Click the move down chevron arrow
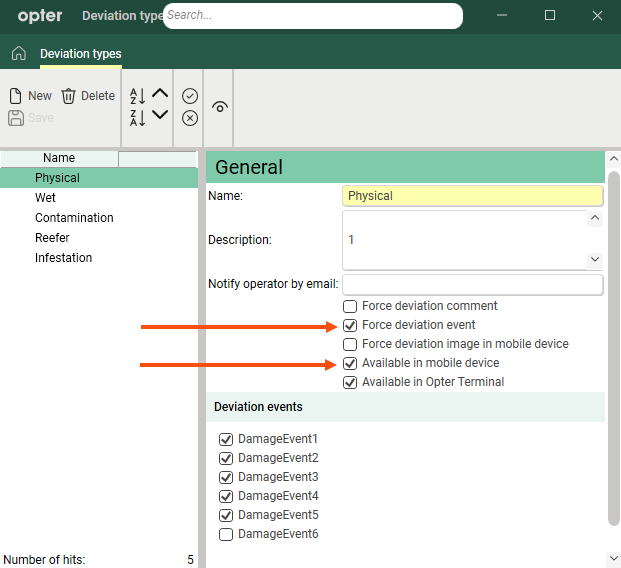The image size is (621, 568). click(x=160, y=116)
